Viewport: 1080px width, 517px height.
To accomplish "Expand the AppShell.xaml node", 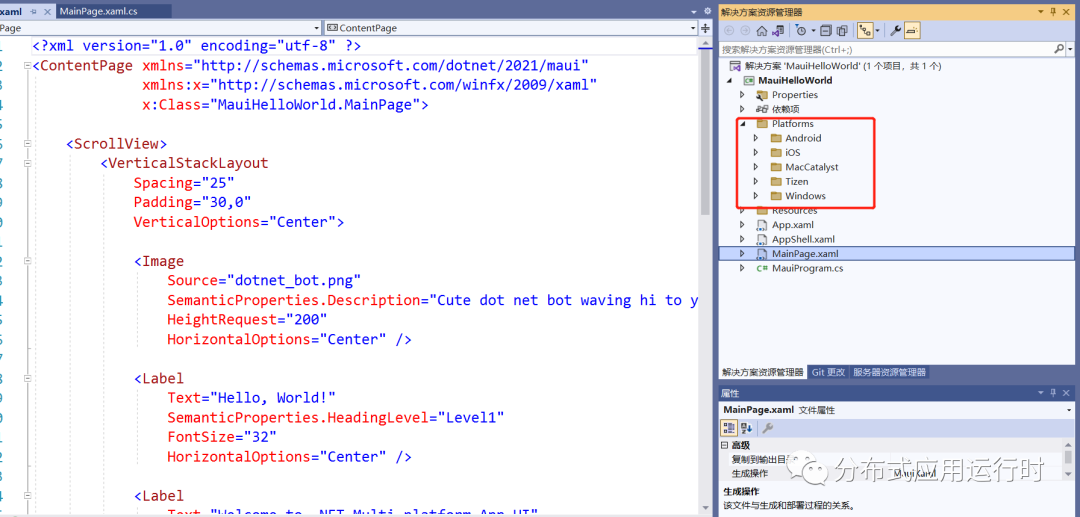I will (742, 240).
